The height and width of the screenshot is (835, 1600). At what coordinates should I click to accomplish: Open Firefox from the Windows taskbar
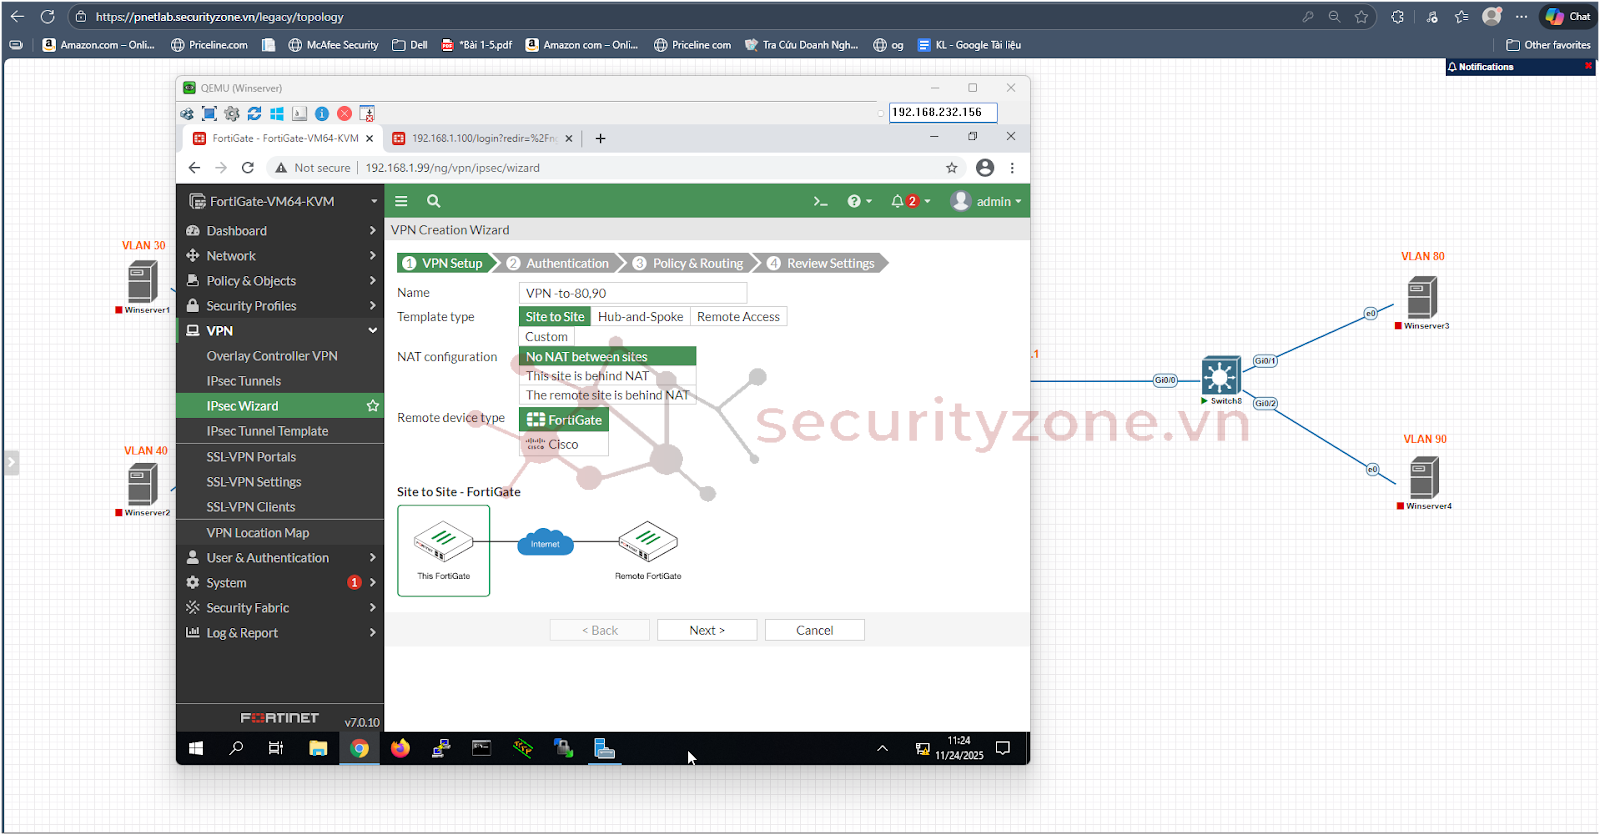coord(400,748)
